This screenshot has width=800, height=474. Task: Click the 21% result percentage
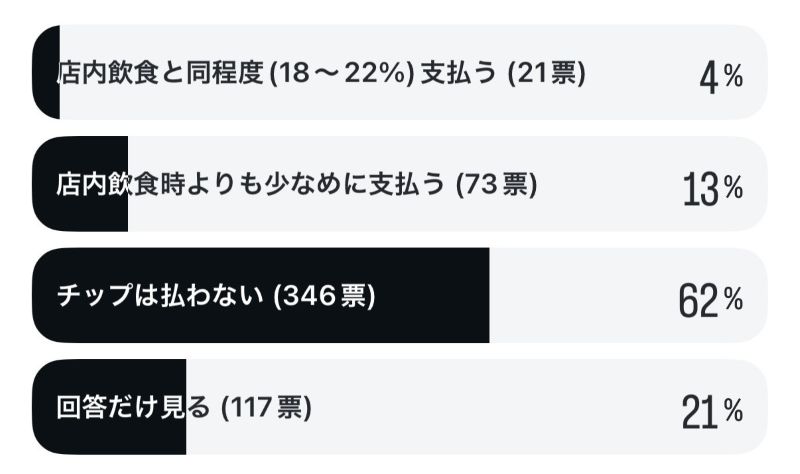711,410
